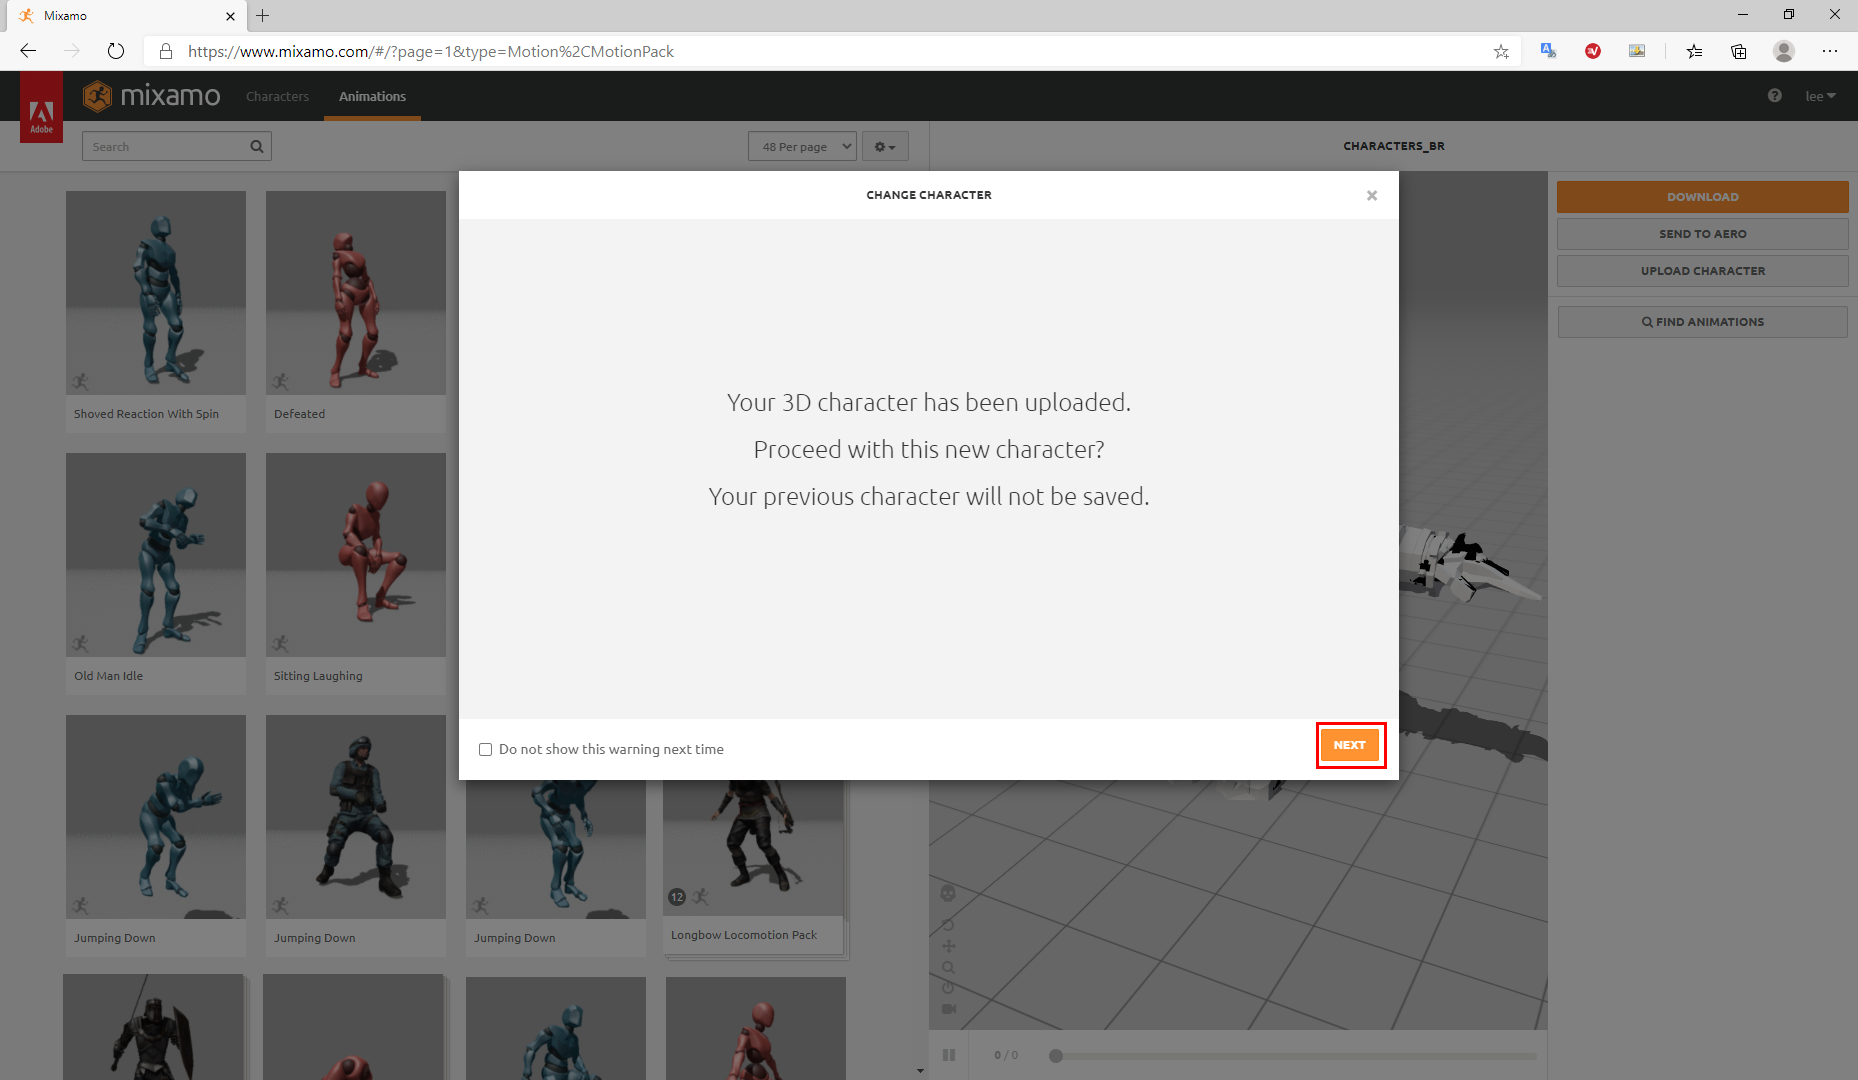Click the viewer rotate camera icon
This screenshot has width=1858, height=1080.
(948, 924)
